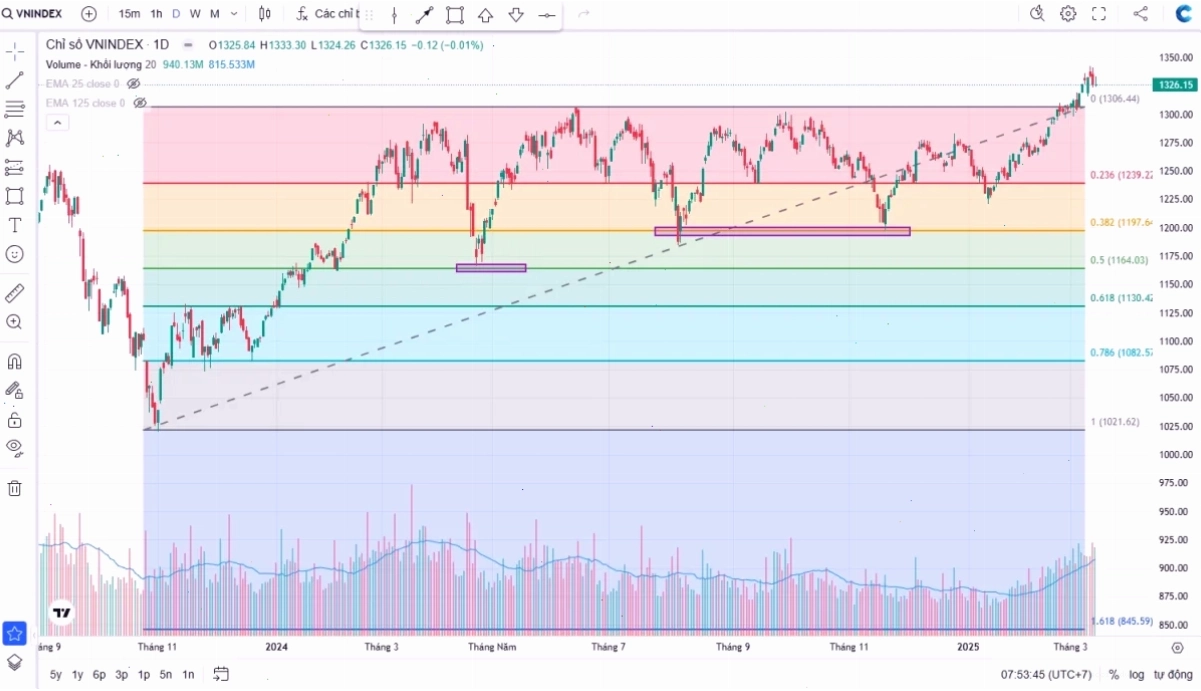Toggle keep drawing mode lock
This screenshot has width=1201, height=691.
pyautogui.click(x=15, y=390)
